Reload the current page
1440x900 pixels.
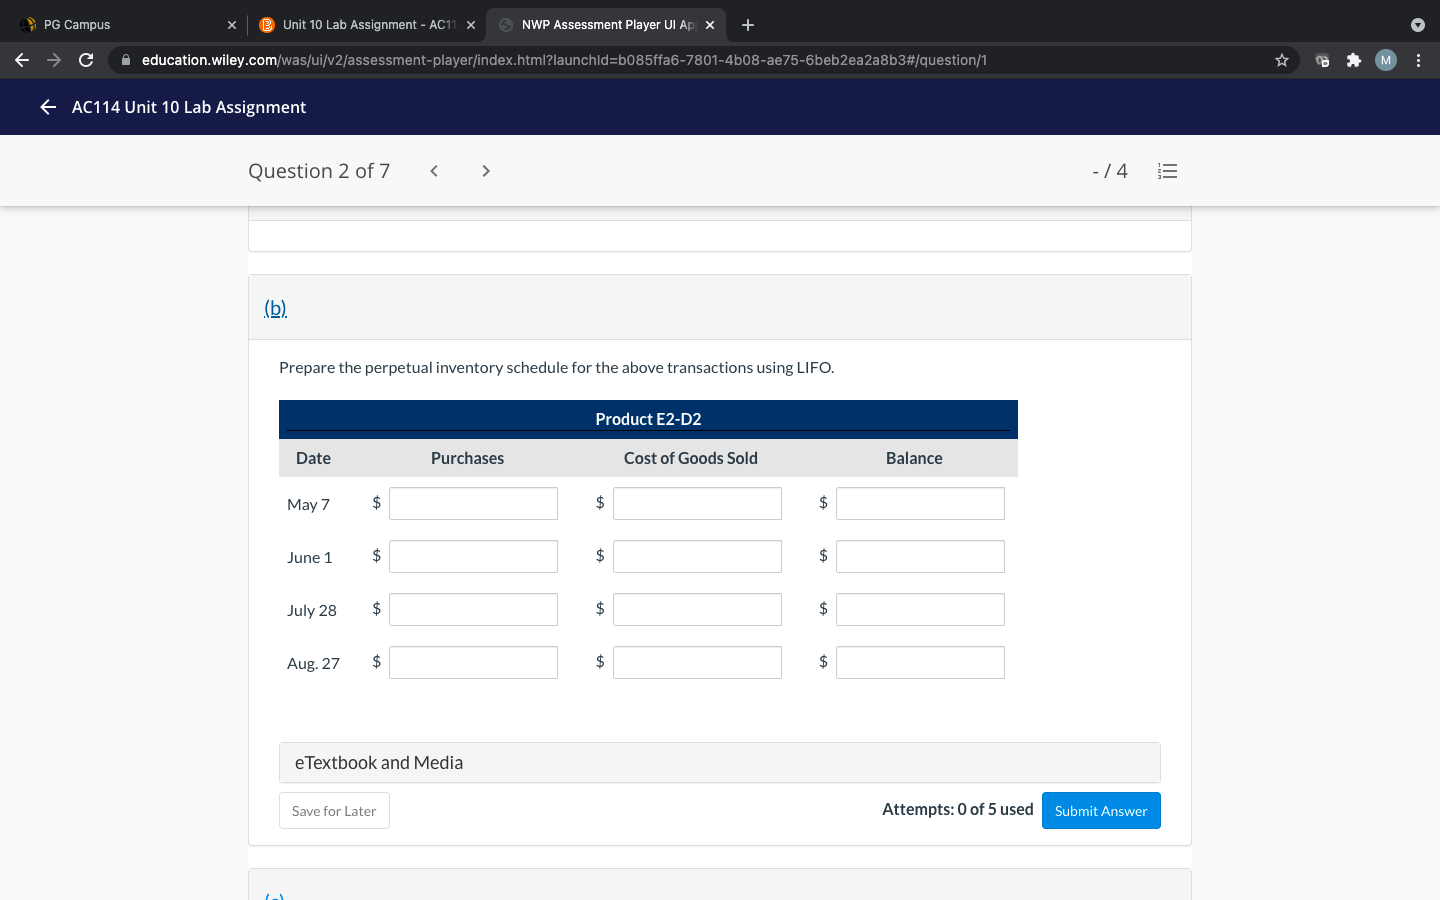click(86, 60)
